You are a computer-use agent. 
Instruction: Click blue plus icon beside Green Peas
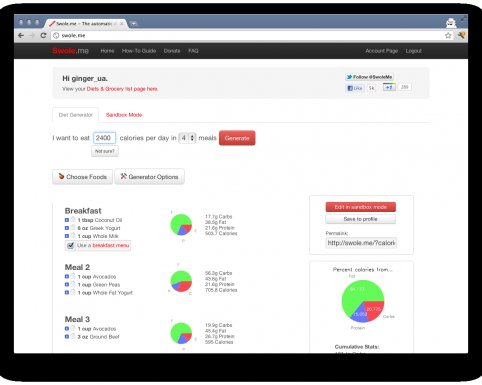[67, 284]
